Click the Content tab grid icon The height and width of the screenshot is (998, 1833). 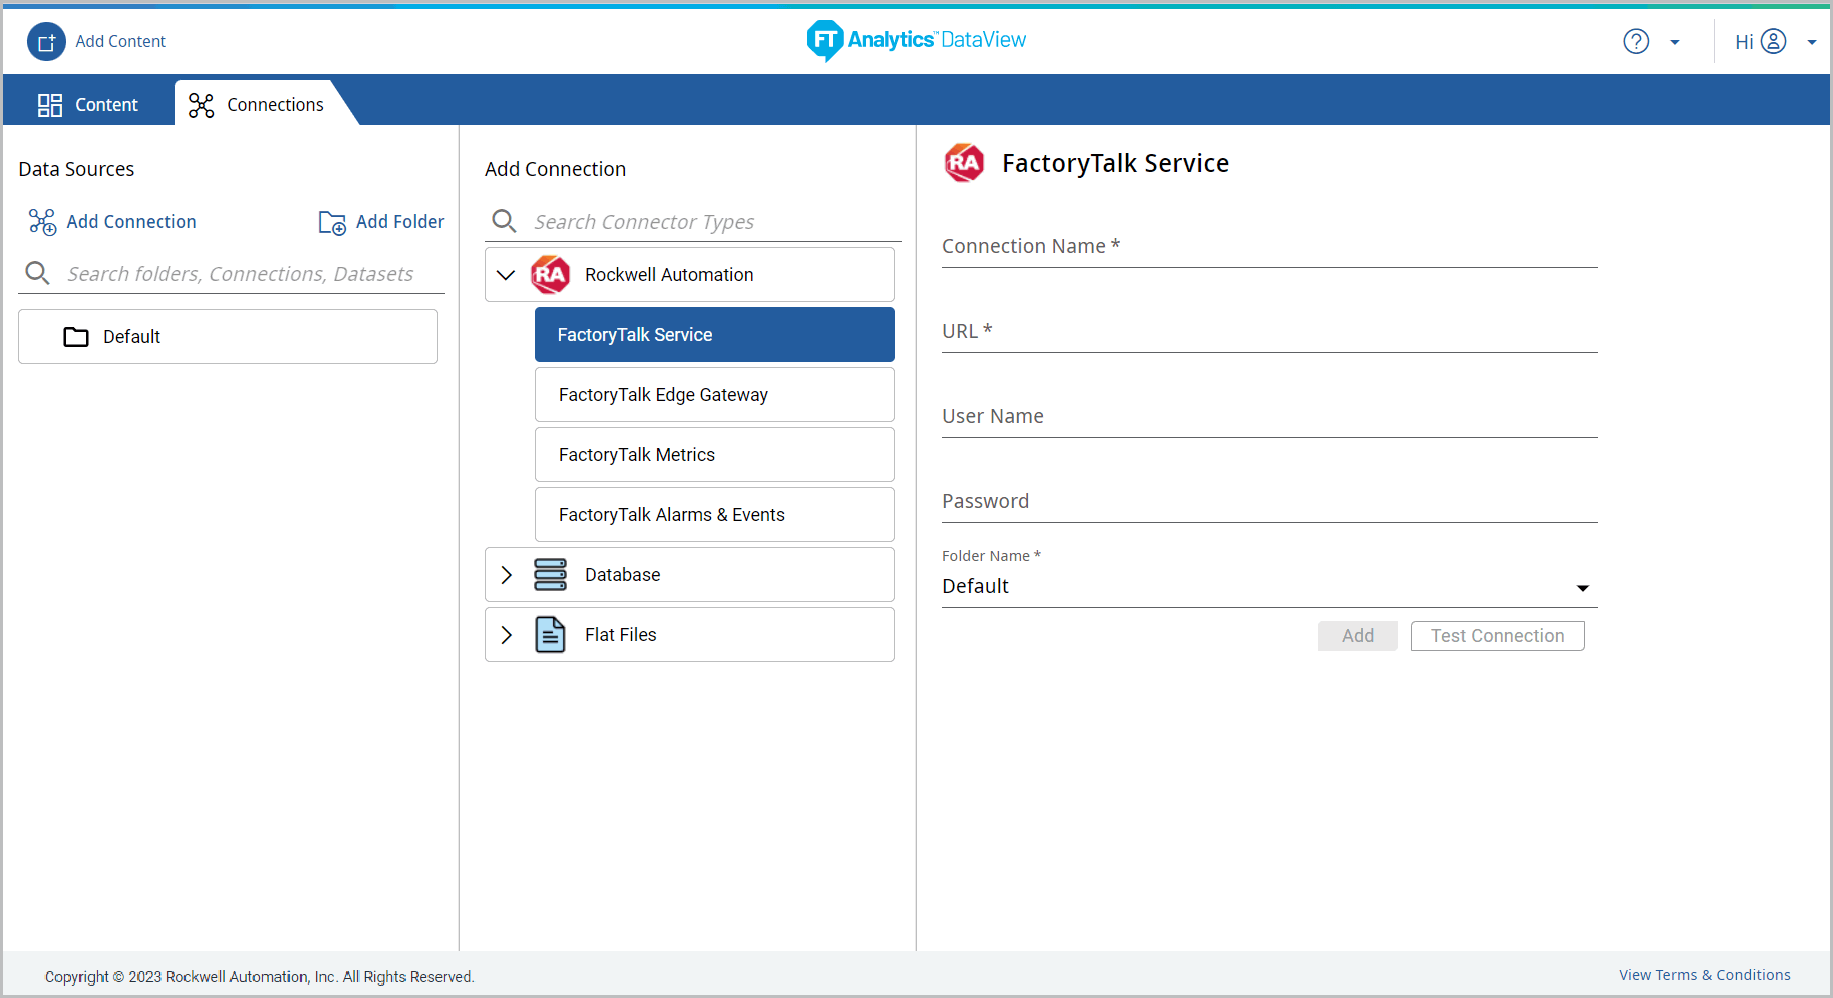[50, 105]
